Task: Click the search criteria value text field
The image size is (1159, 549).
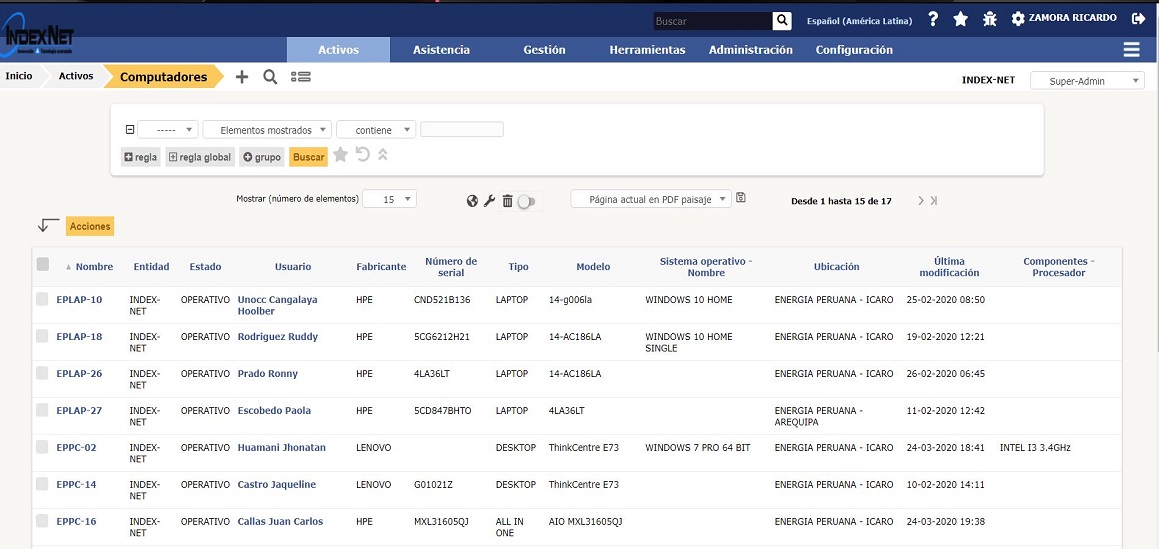Action: pyautogui.click(x=462, y=130)
